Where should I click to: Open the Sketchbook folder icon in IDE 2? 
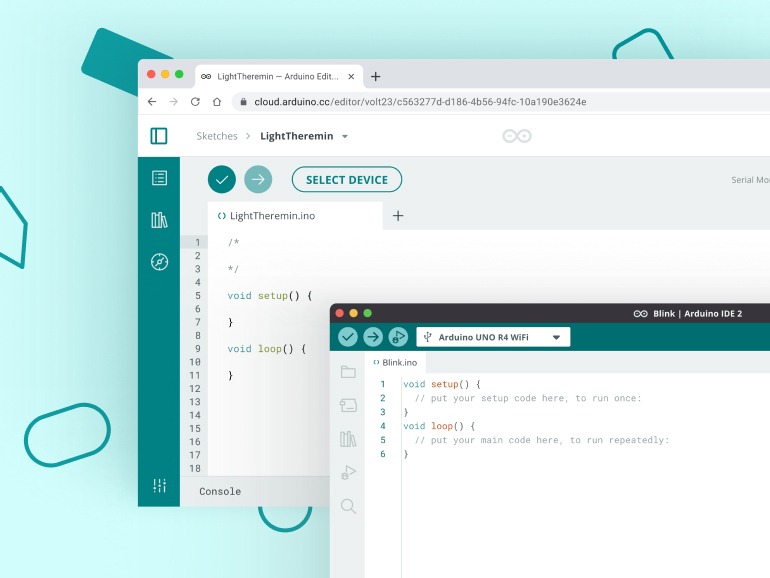pos(348,372)
